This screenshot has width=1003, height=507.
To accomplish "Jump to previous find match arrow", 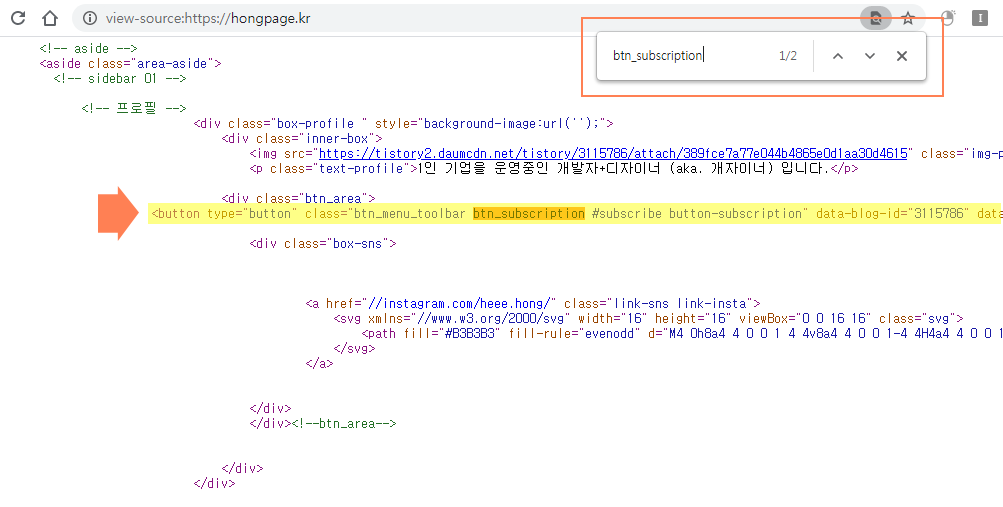I will pos(838,56).
